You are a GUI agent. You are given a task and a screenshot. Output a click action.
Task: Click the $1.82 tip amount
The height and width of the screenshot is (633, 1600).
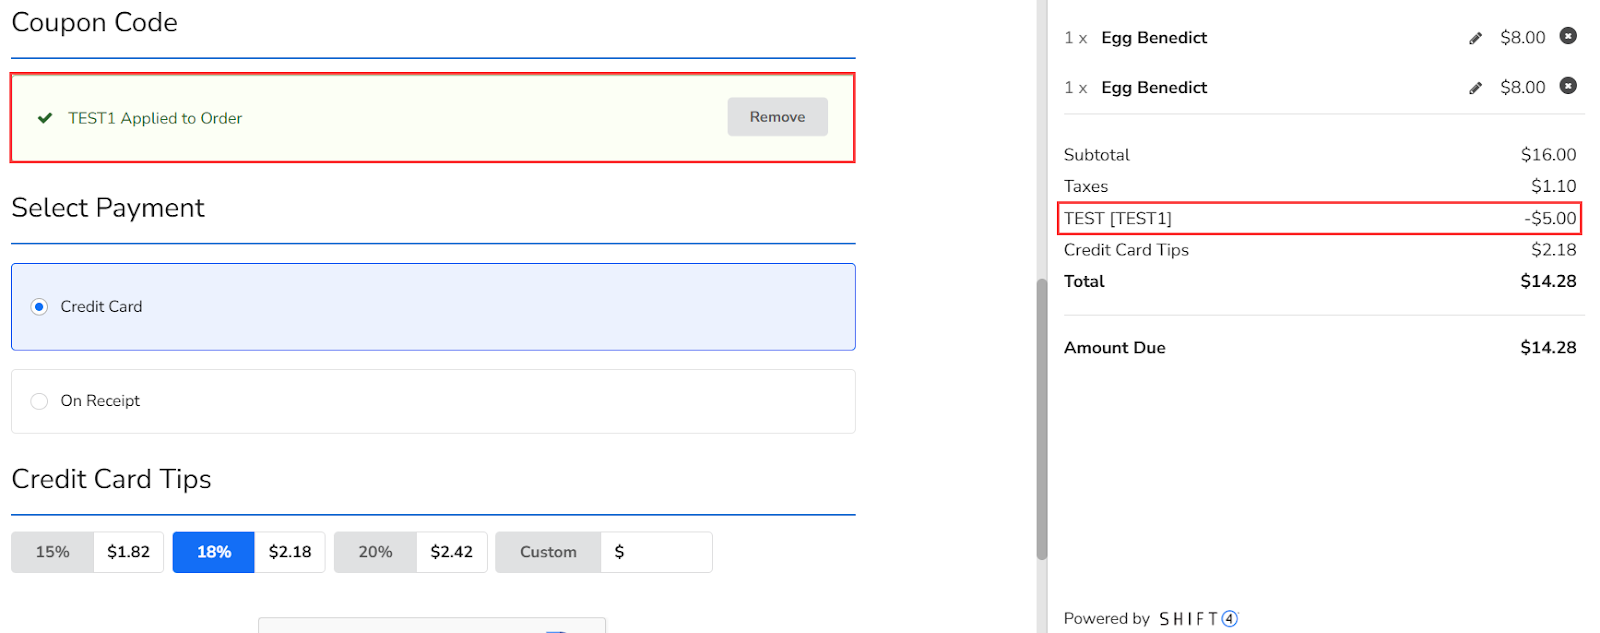click(x=129, y=552)
